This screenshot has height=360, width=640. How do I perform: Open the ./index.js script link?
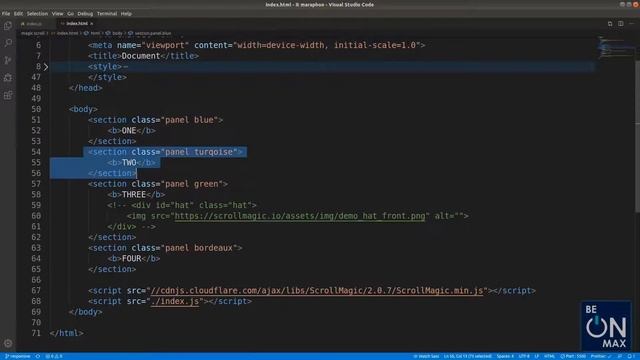[175, 301]
